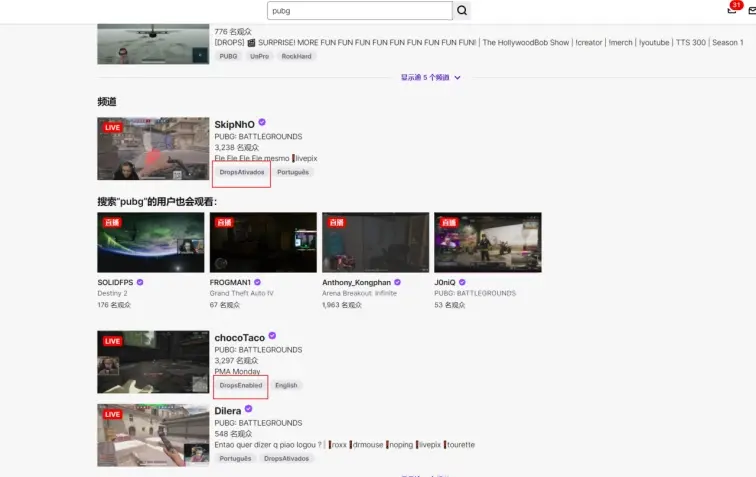
Task: Click the 3,238 viewers count under SkipNhO
Action: click(237, 148)
